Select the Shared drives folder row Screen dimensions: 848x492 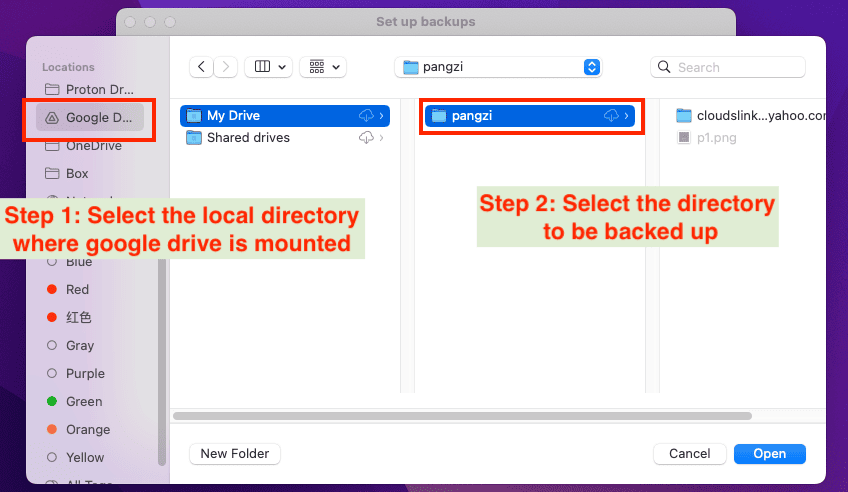tap(285, 138)
